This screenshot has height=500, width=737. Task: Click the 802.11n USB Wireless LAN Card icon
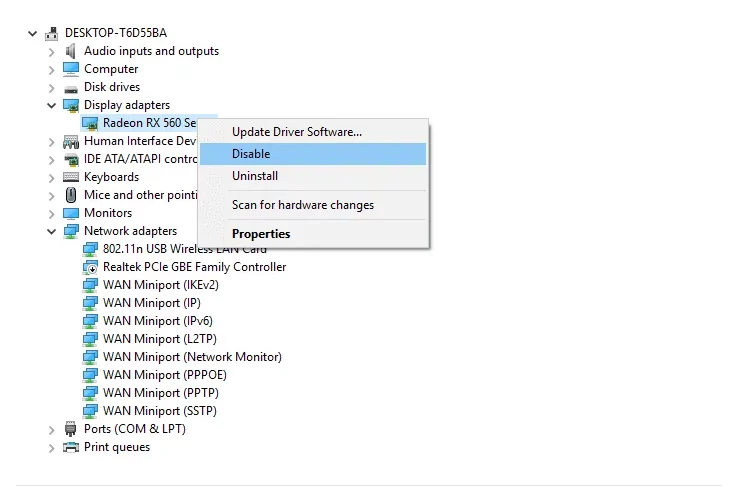(x=90, y=249)
